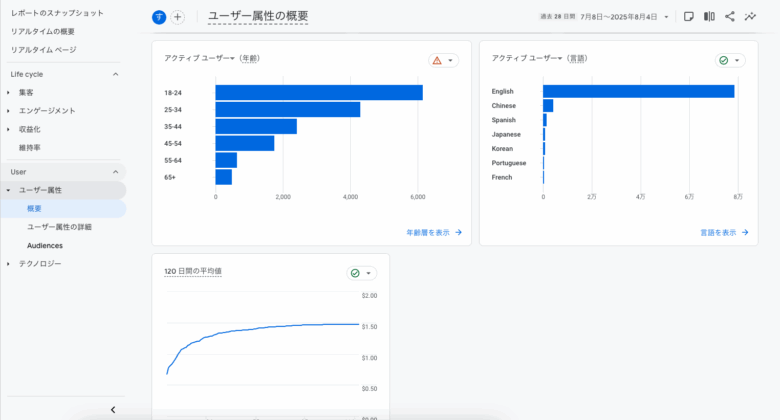The height and width of the screenshot is (420, 780).
Task: Click the Chinese language bar
Action: [x=548, y=105]
